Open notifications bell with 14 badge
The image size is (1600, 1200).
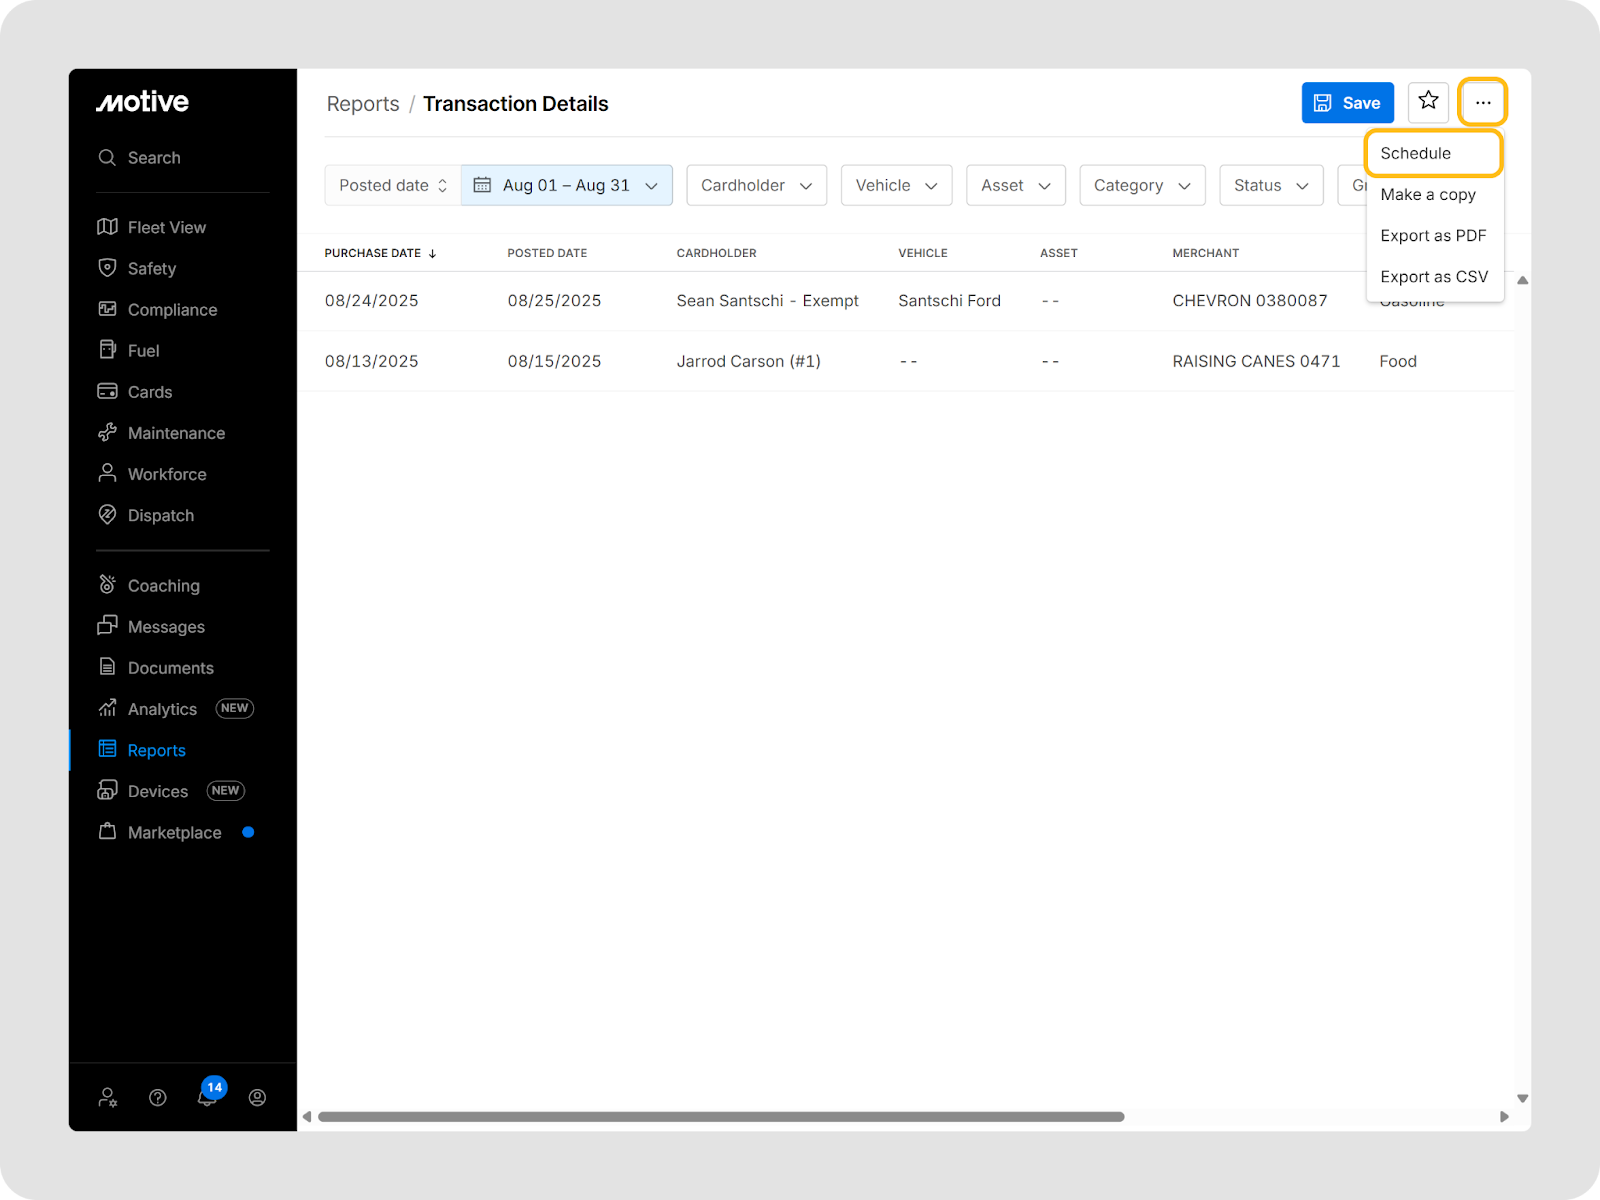point(208,1097)
